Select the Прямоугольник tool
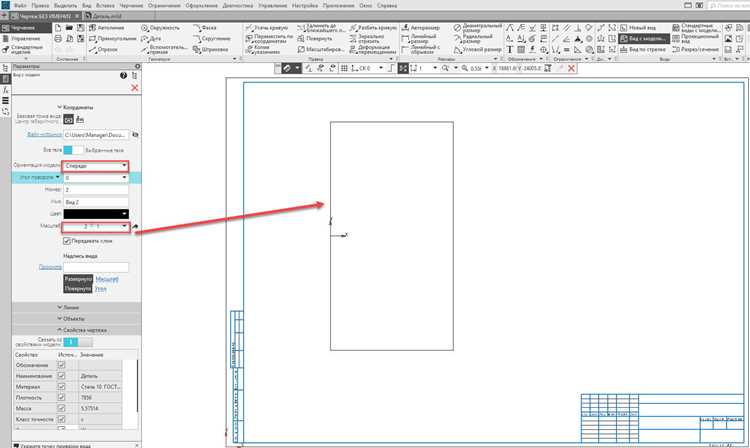Image resolution: width=750 pixels, height=448 pixels. tap(112, 38)
